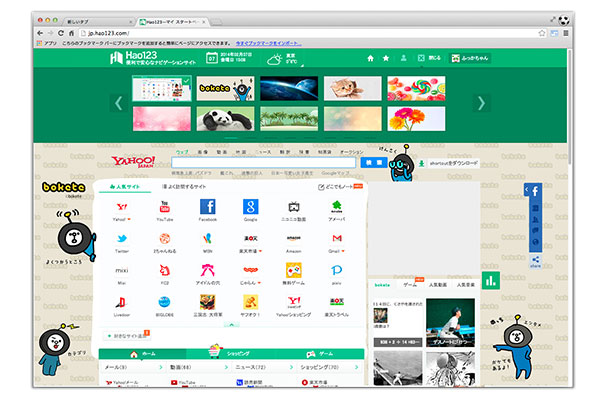Open the 2channel site icon
600x400 pixels.
(165, 238)
